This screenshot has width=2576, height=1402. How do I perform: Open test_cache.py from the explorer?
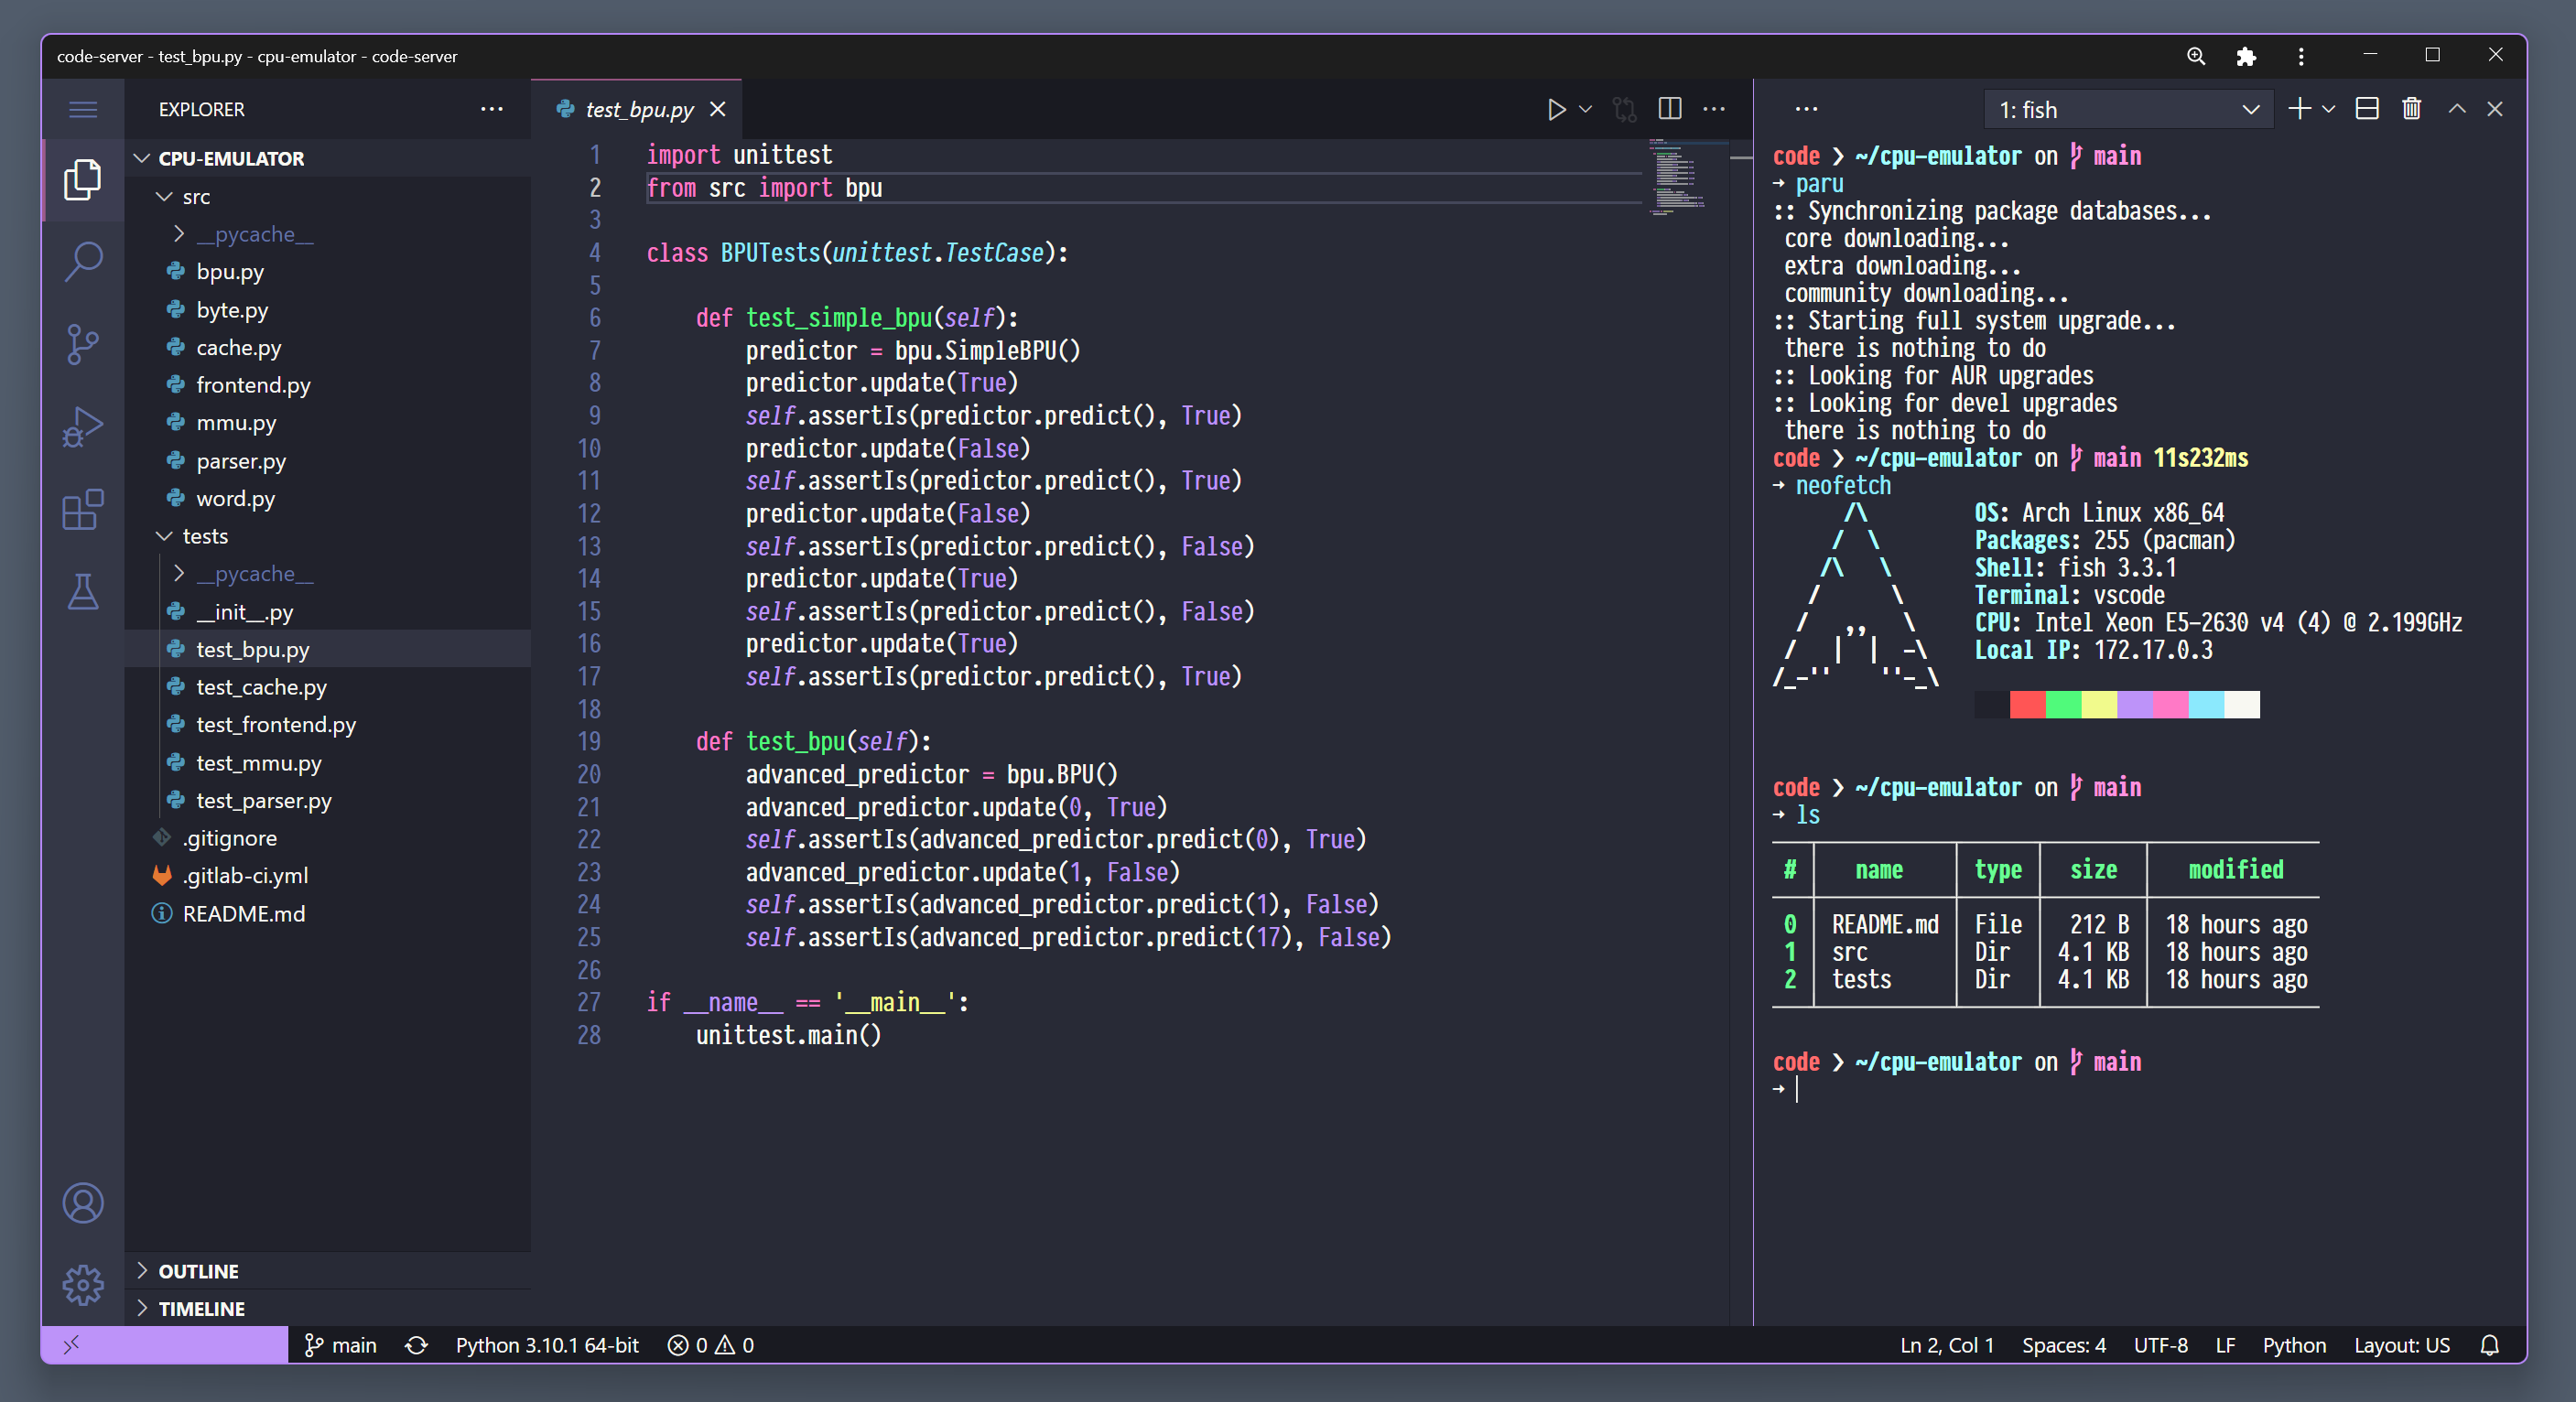pos(261,687)
